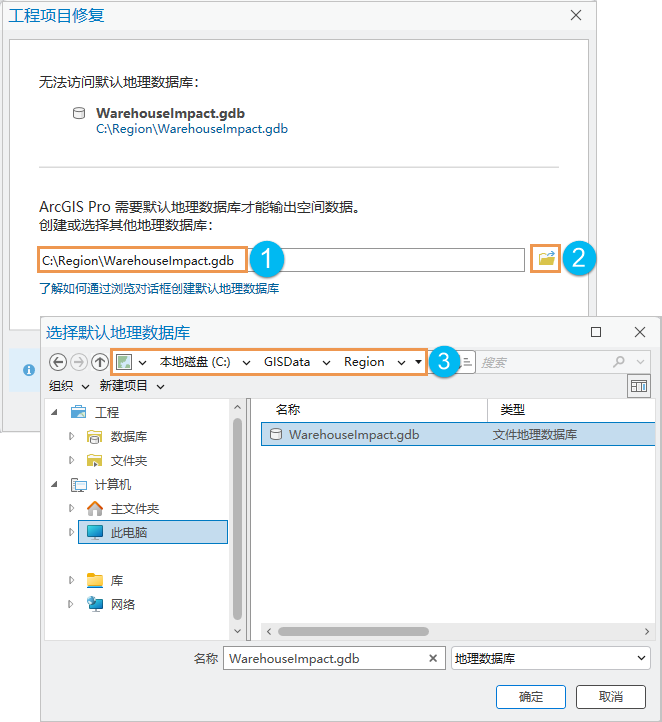Expand the 文件夹 tree node

coord(71,460)
